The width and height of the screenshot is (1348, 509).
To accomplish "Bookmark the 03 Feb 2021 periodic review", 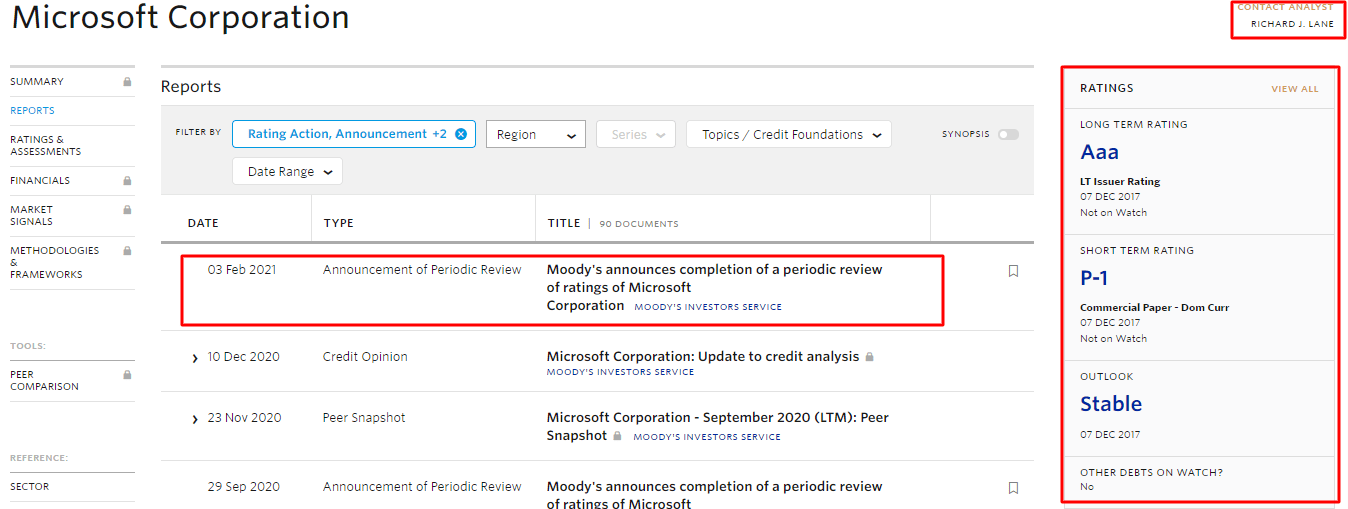I will pyautogui.click(x=1013, y=271).
